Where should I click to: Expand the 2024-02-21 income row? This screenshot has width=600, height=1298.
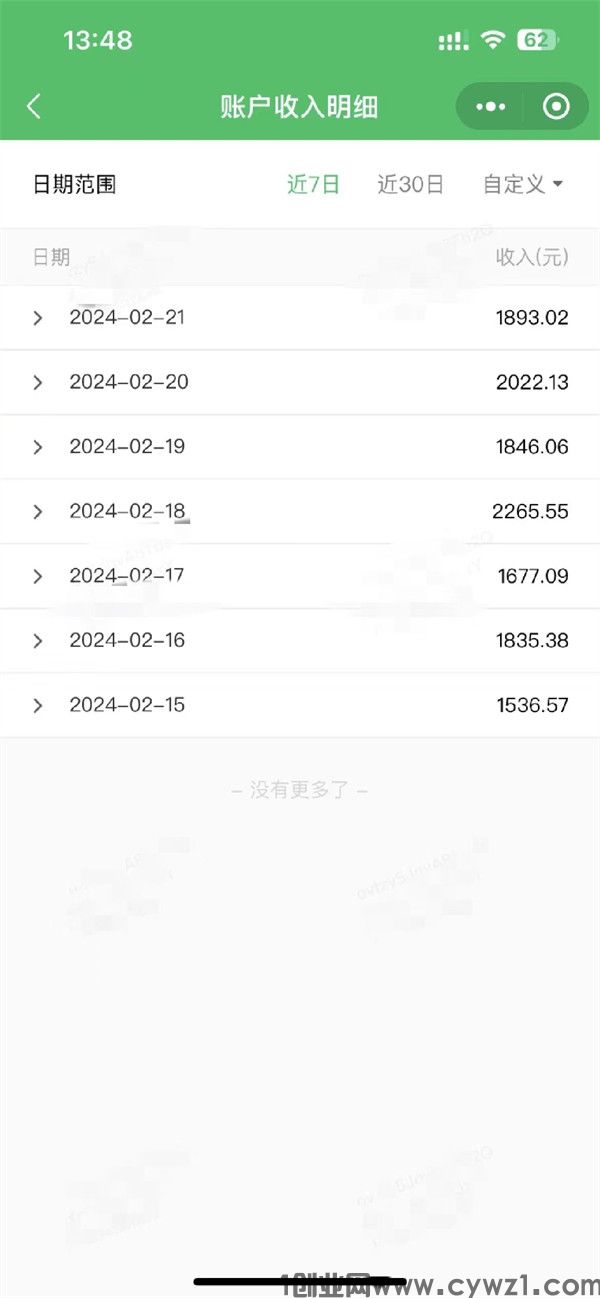click(x=38, y=318)
